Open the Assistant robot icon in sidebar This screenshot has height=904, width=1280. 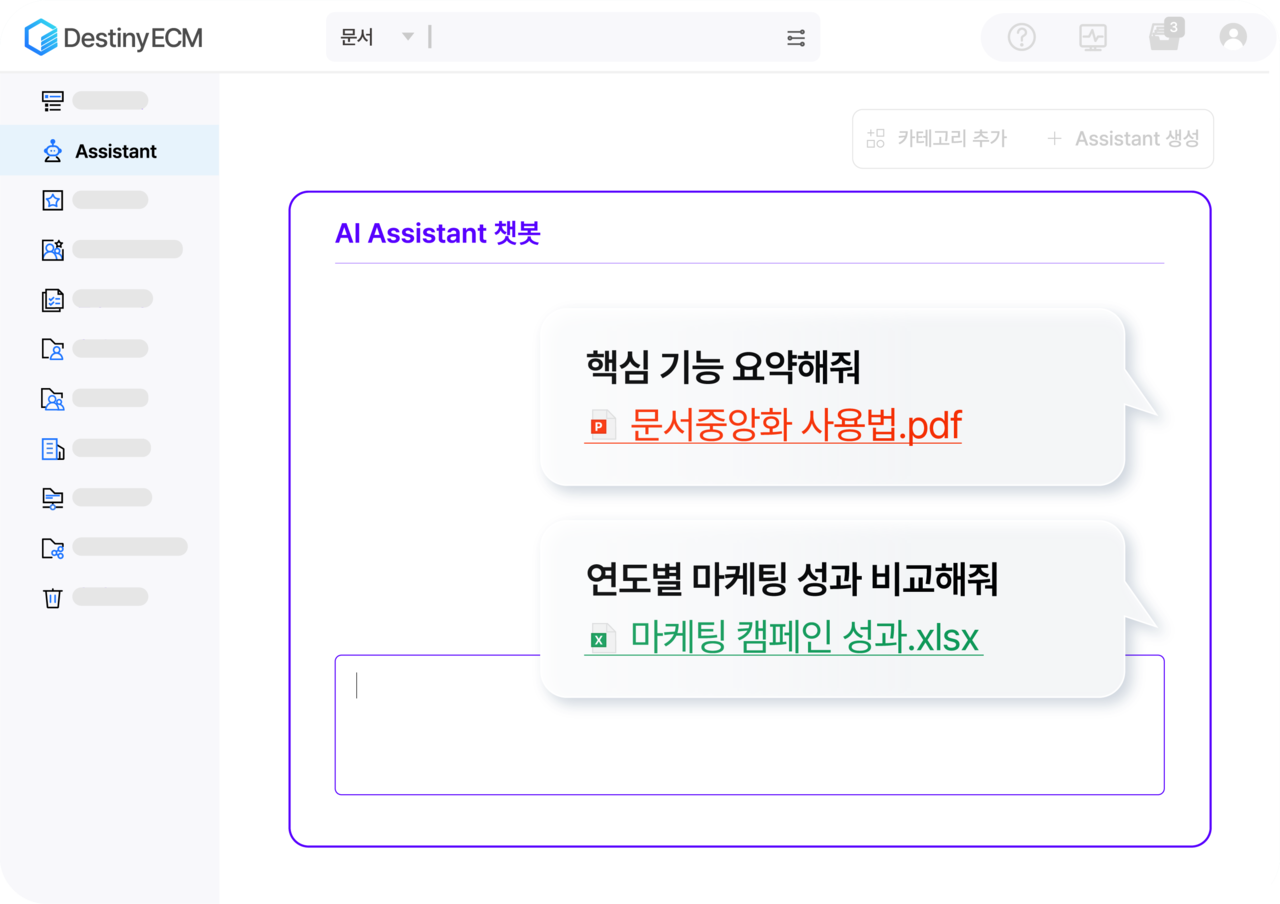tap(52, 151)
